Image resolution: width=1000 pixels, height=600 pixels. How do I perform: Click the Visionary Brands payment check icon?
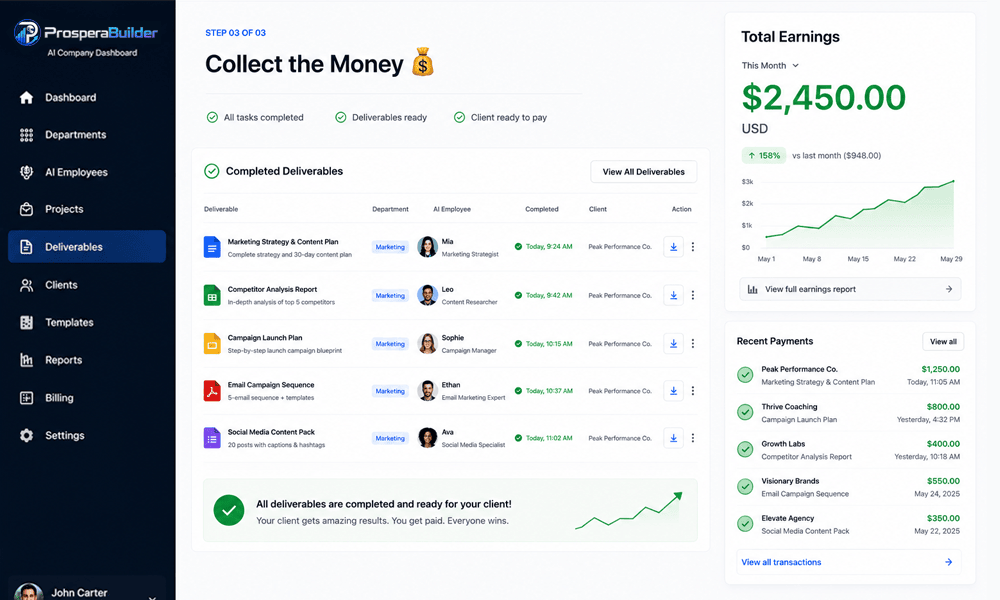(x=745, y=487)
